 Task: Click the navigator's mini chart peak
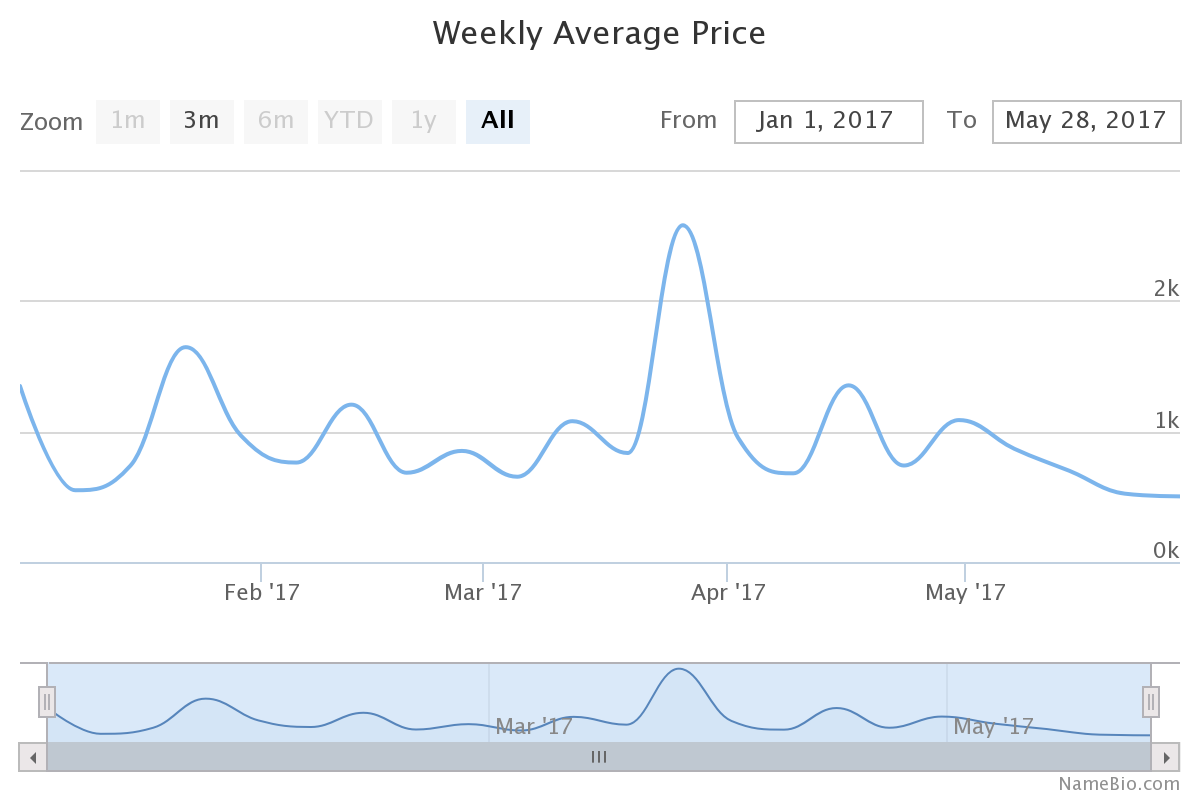pyautogui.click(x=679, y=669)
